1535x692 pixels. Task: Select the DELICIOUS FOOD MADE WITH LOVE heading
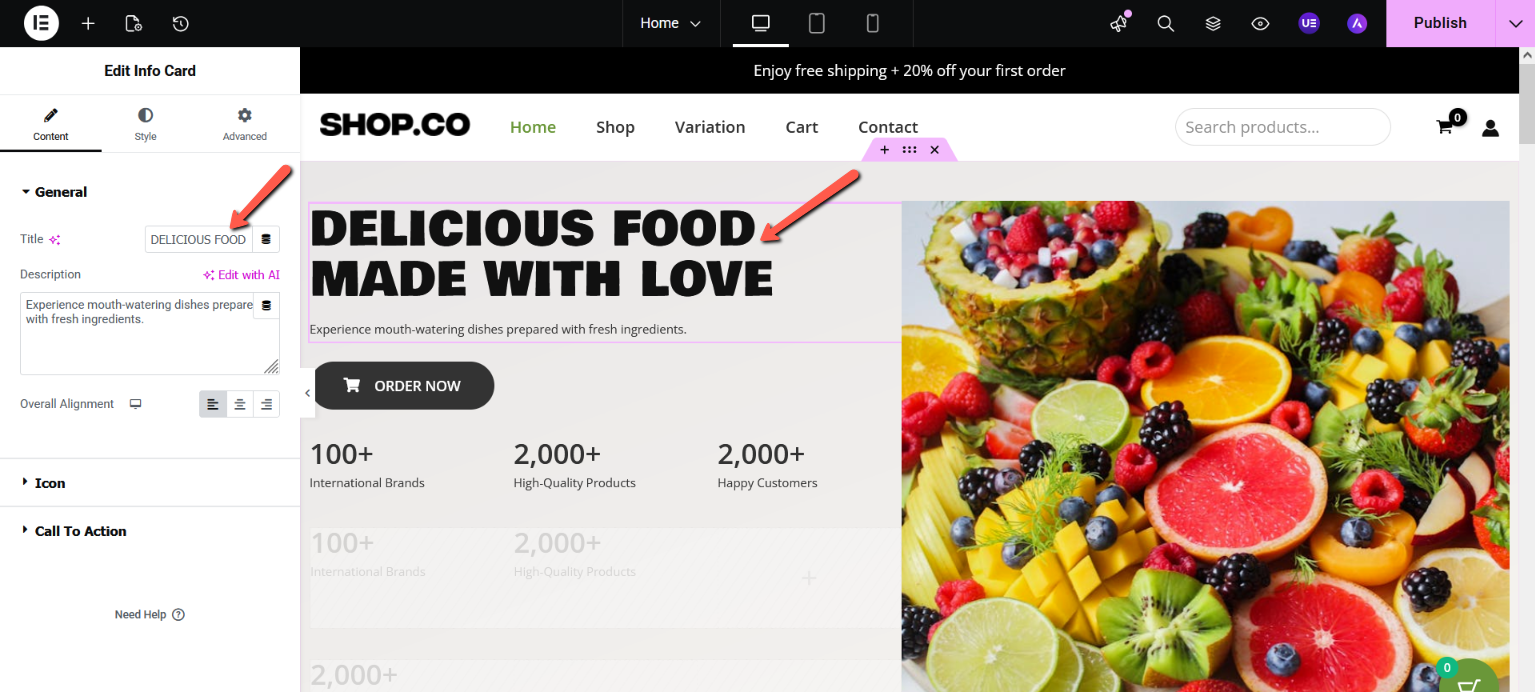point(542,254)
